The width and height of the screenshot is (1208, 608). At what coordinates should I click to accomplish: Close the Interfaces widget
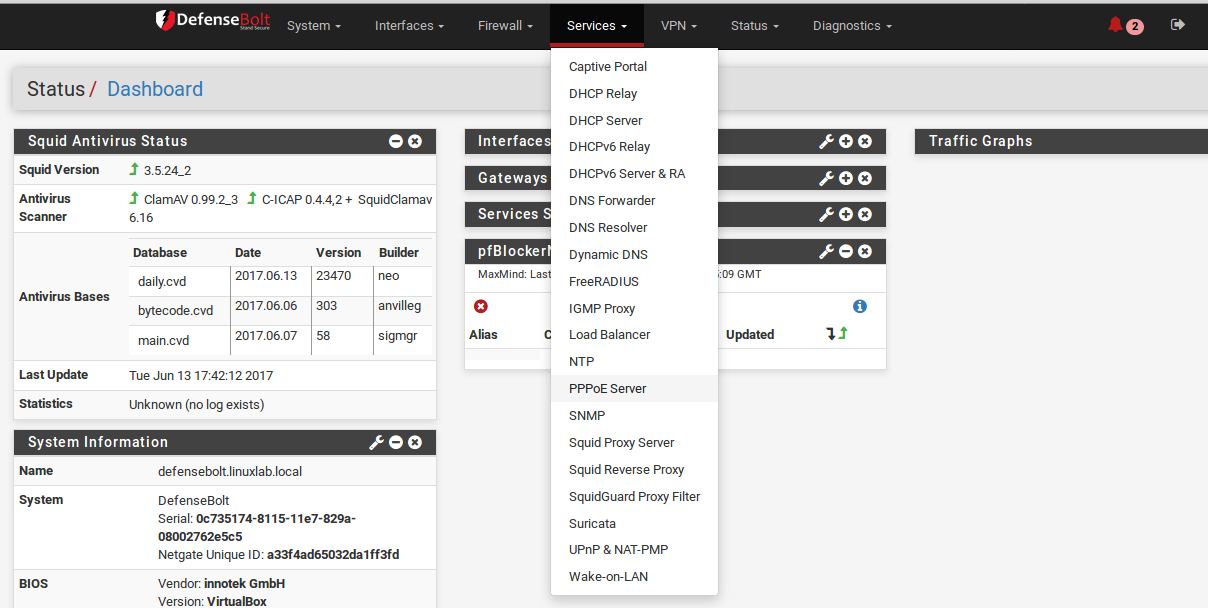[x=865, y=142]
